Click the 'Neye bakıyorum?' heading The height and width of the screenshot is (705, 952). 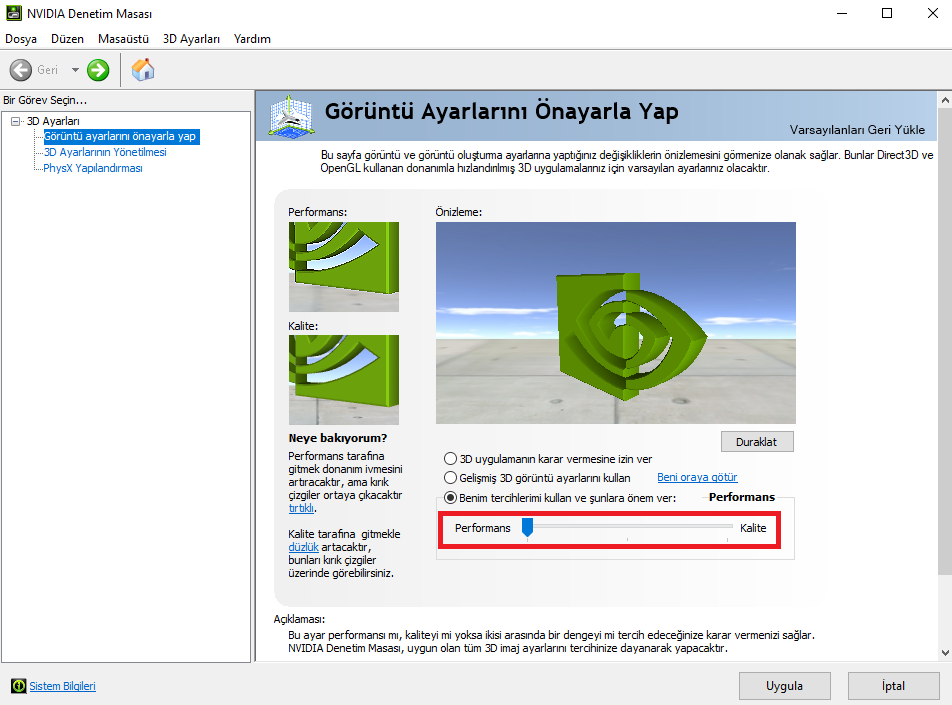[338, 438]
